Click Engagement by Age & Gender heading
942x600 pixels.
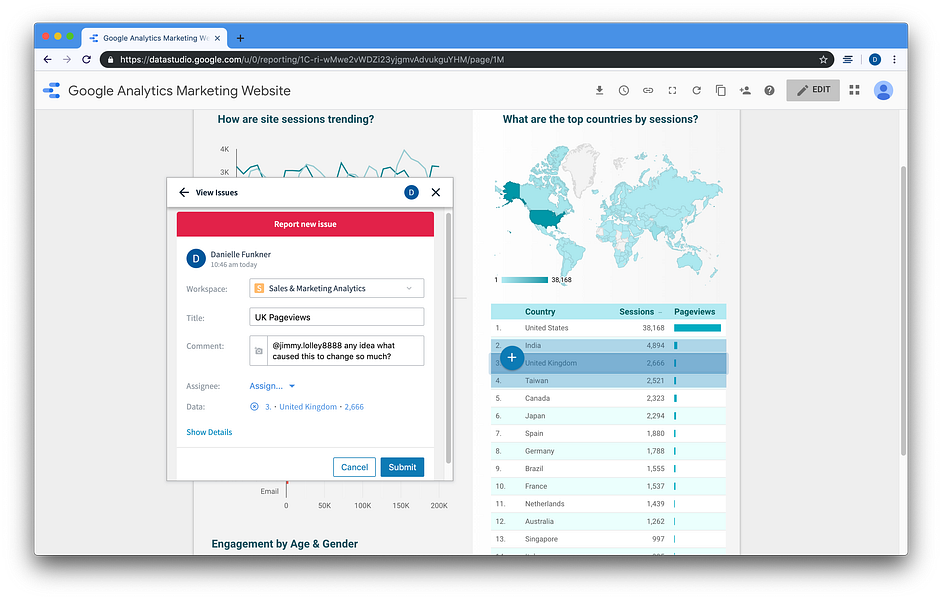point(284,544)
